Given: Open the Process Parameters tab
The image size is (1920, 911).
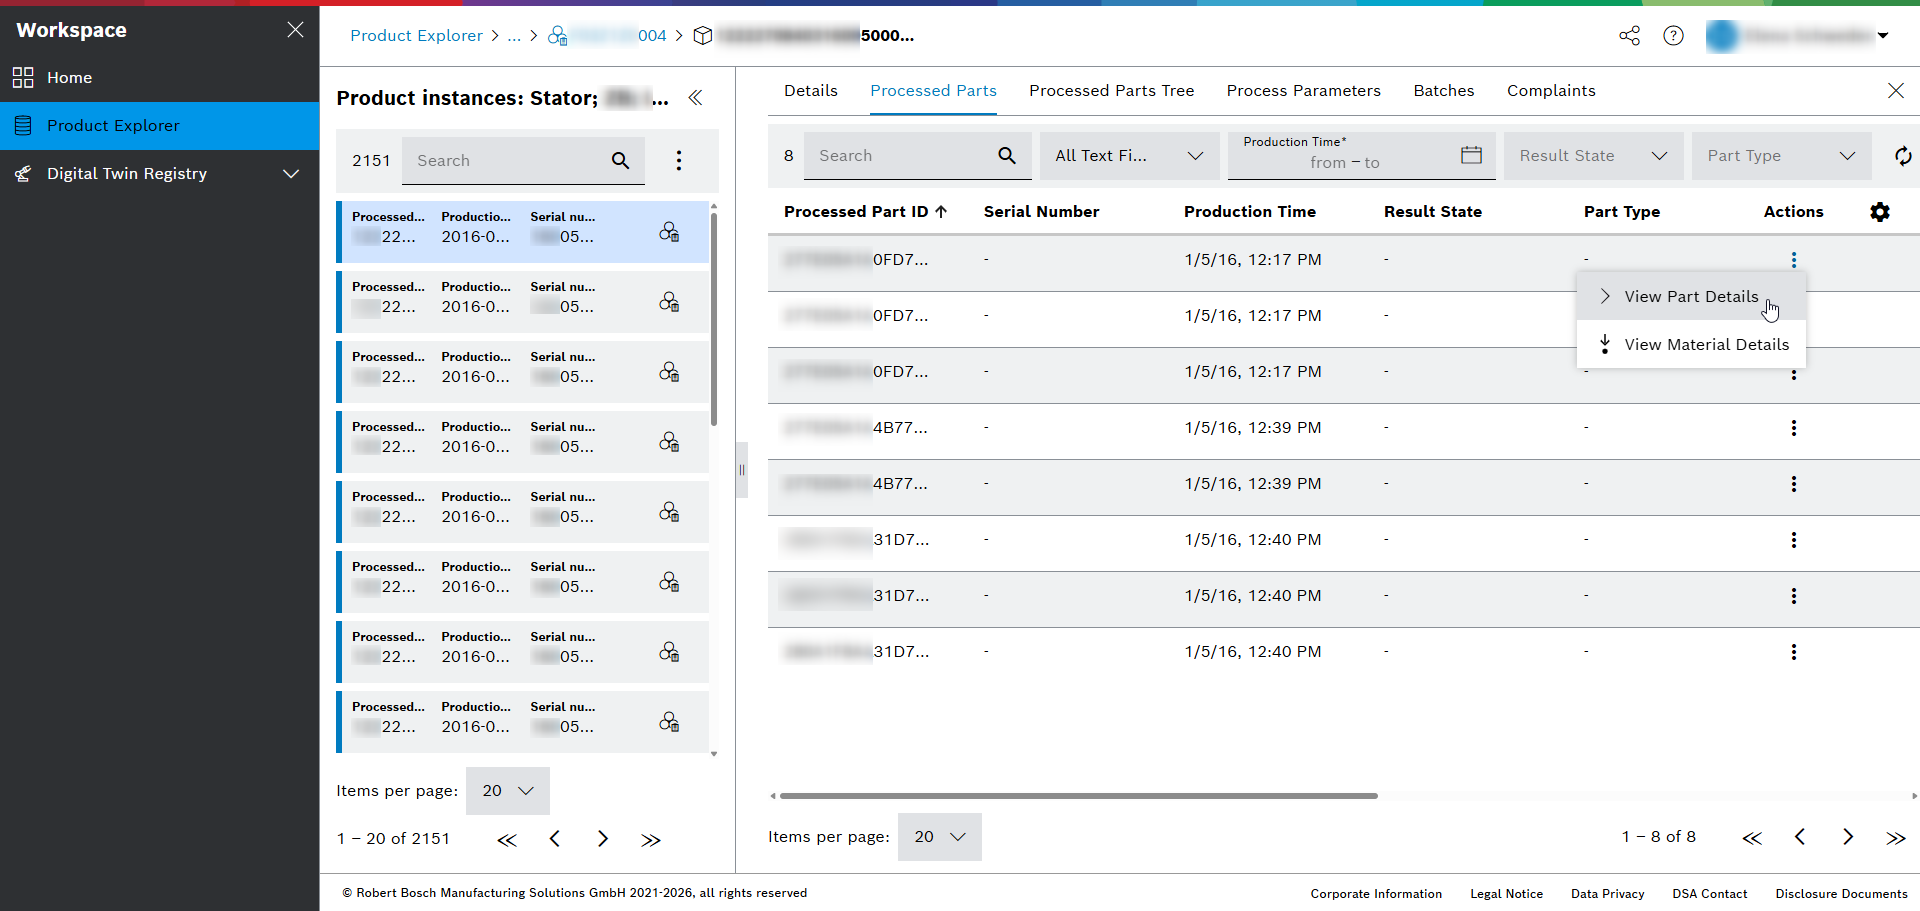Looking at the screenshot, I should [x=1304, y=91].
